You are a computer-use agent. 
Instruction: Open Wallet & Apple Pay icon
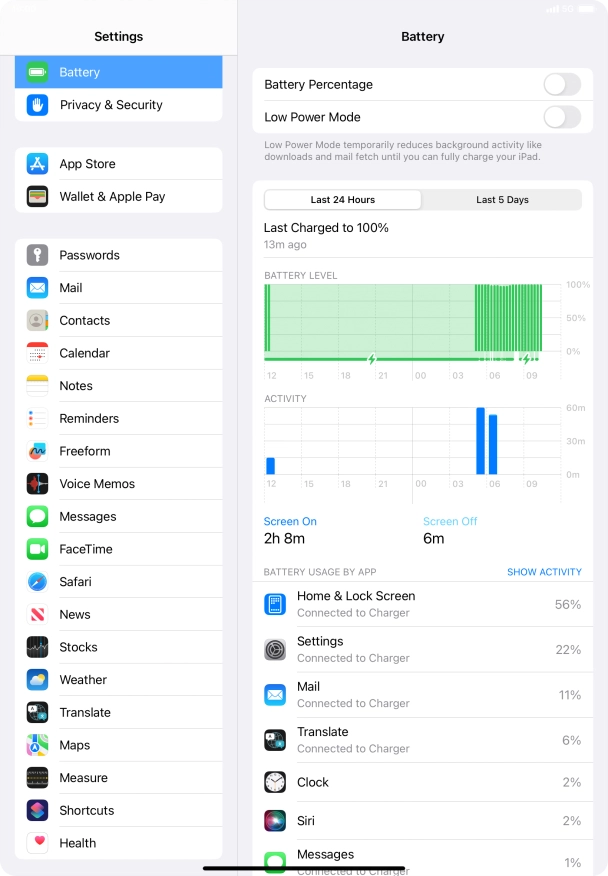tap(37, 196)
